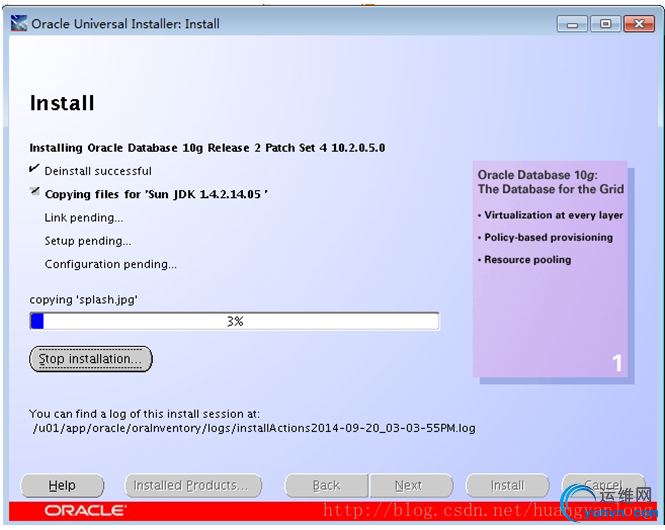The width and height of the screenshot is (665, 530).
Task: Click 'You can find a log' message
Action: pyautogui.click(x=144, y=414)
